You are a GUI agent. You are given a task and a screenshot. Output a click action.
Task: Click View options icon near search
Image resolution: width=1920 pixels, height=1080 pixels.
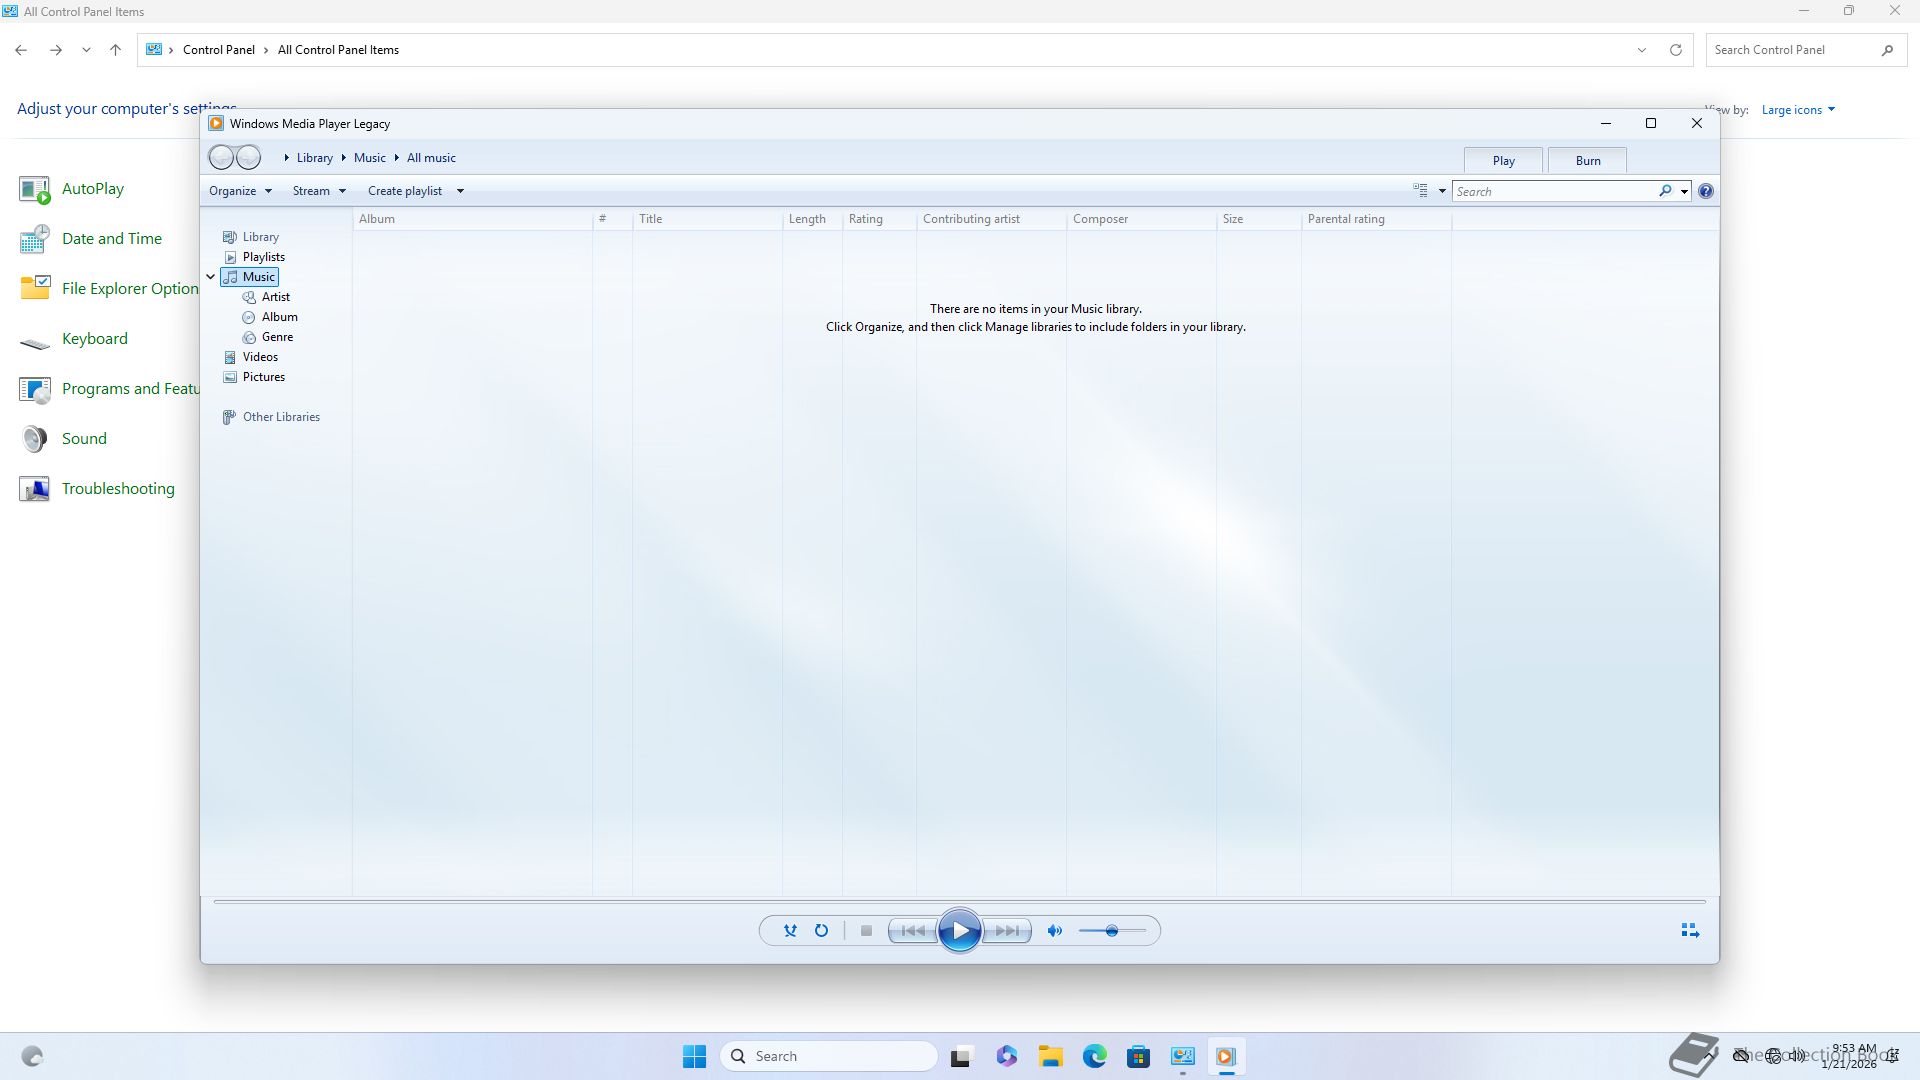click(x=1420, y=190)
